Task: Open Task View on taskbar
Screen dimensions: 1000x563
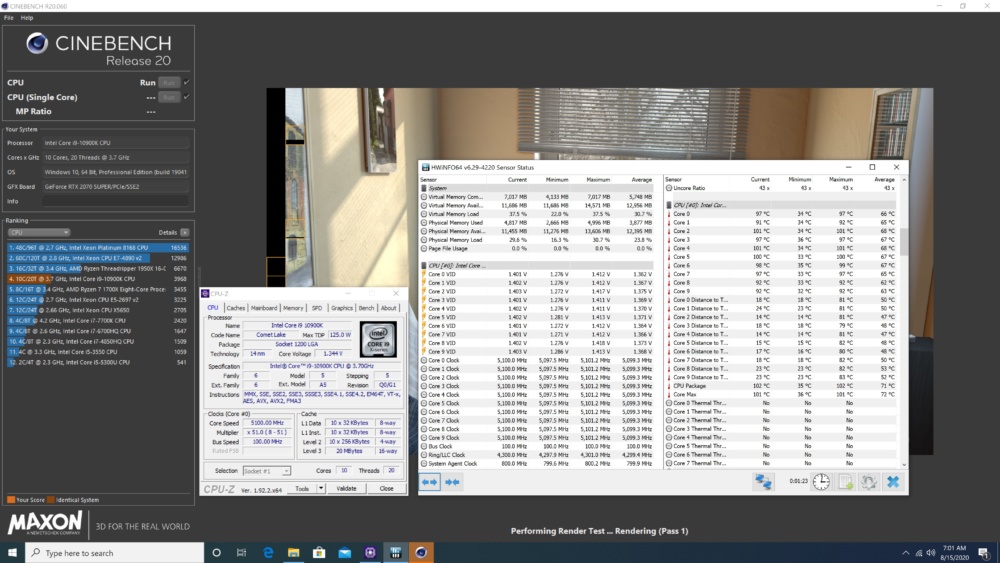Action: 241,553
